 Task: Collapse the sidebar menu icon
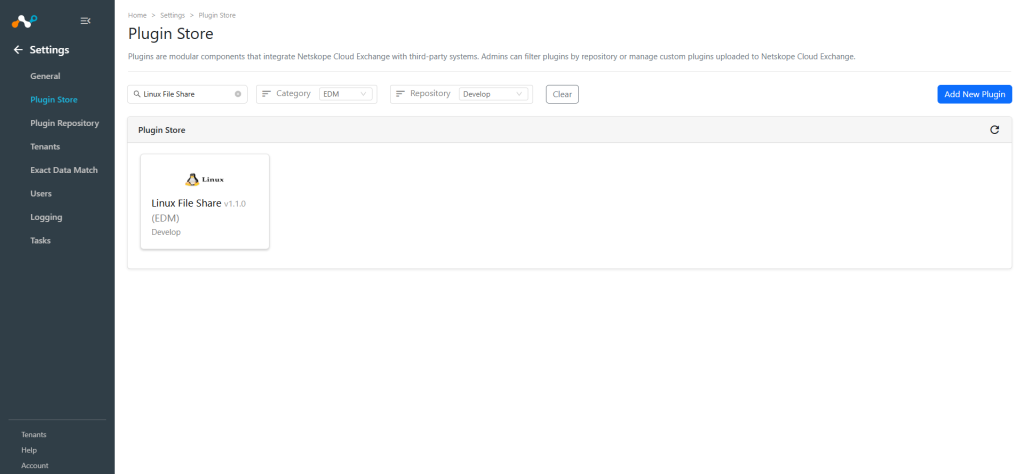pos(85,21)
